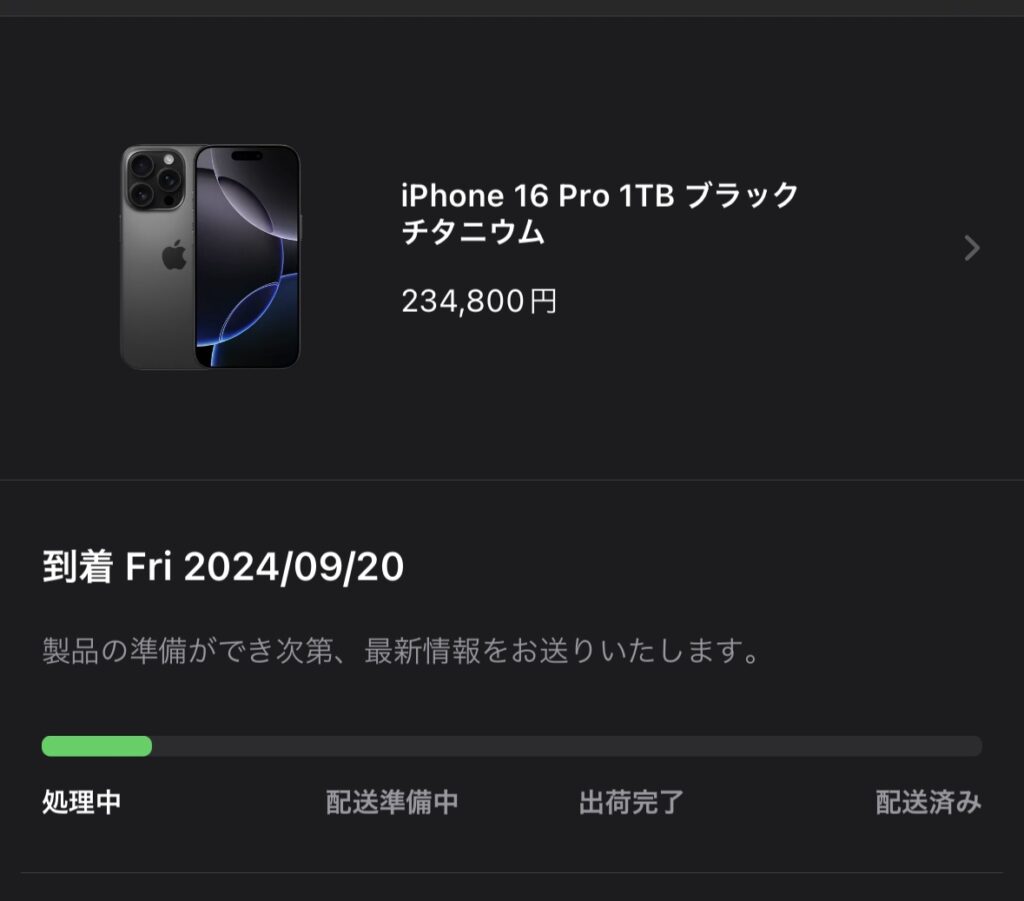Select the 配送準備中 status step

tap(392, 802)
